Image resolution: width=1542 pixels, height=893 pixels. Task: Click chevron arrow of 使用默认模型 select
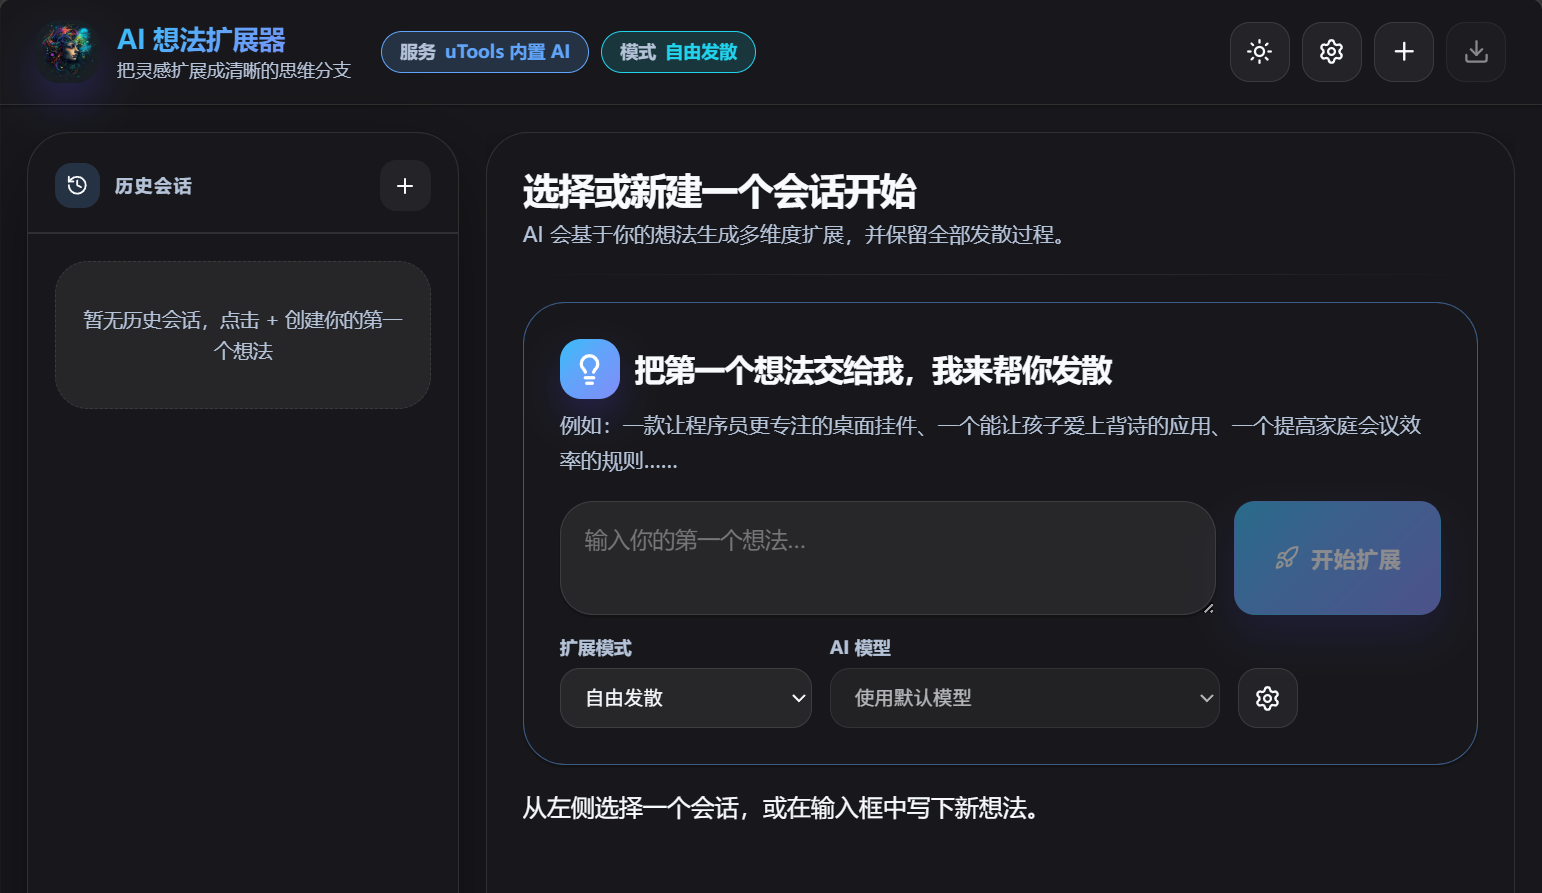[x=1206, y=698]
